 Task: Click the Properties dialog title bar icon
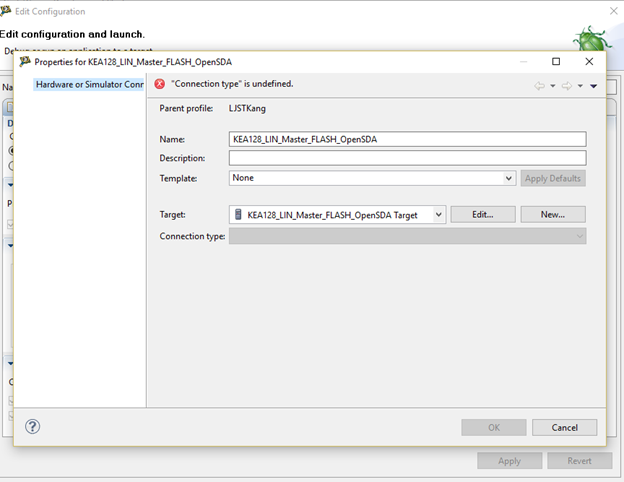click(x=25, y=61)
